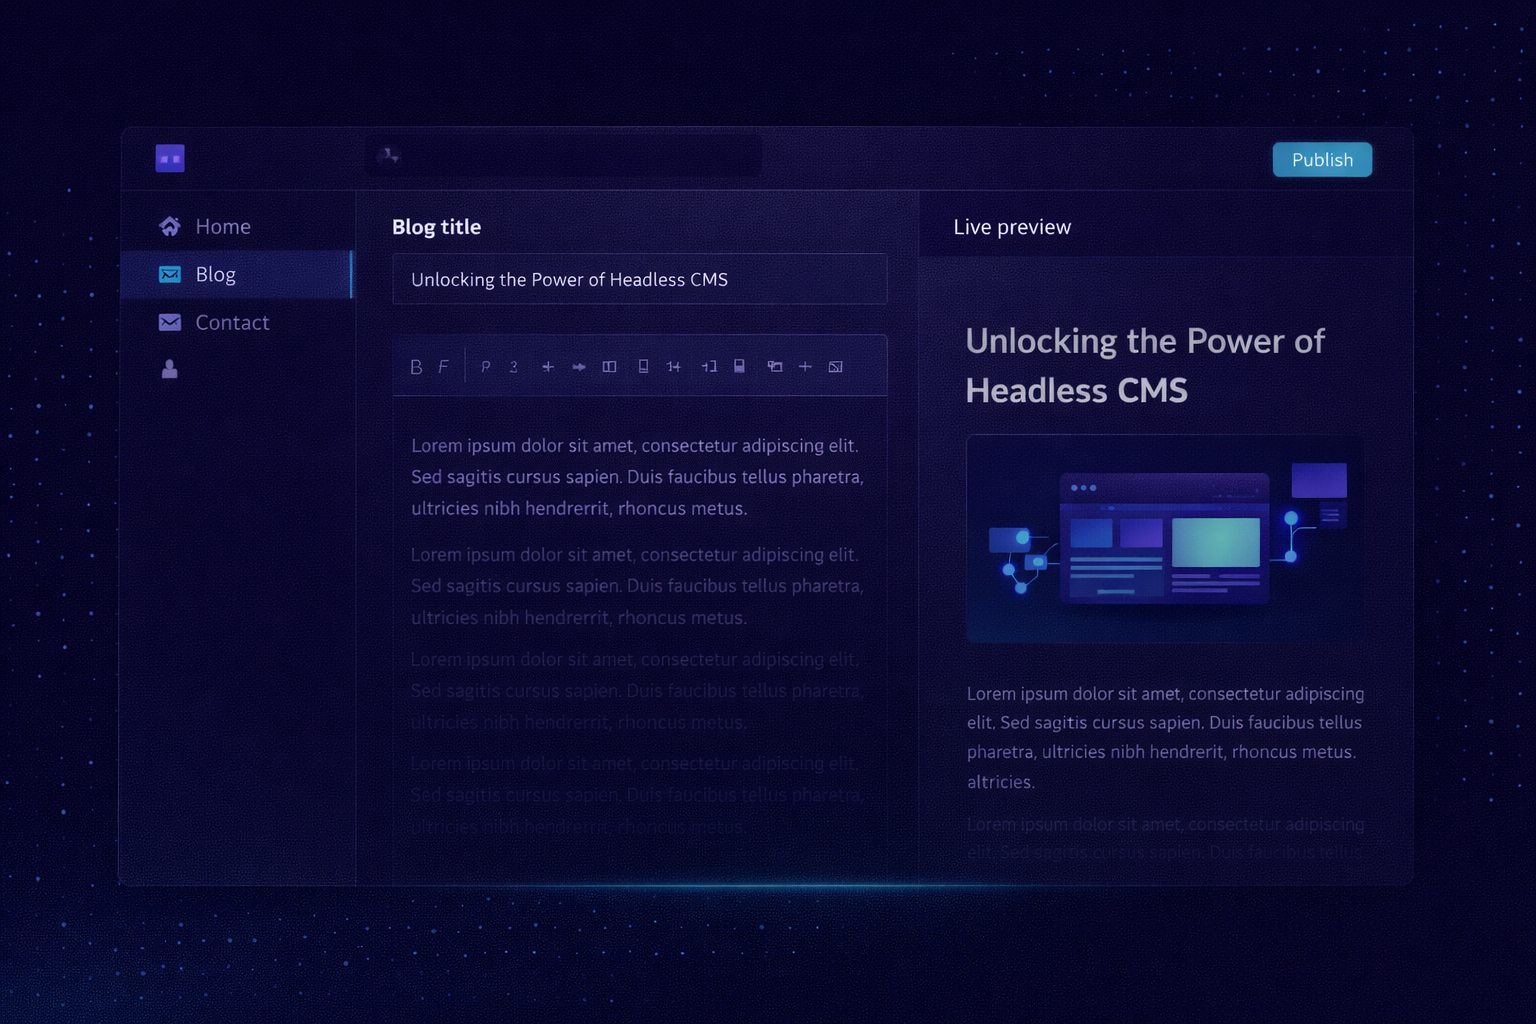Viewport: 1536px width, 1024px height.
Task: Toggle the heading level icon labeled with a number
Action: 513,366
